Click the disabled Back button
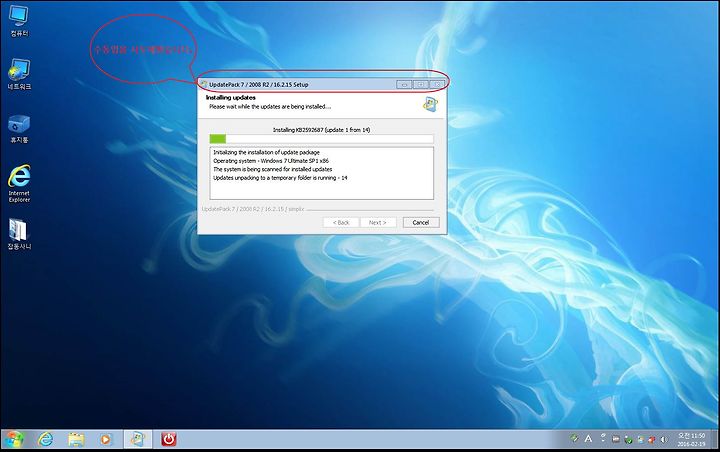The width and height of the screenshot is (720, 452). pos(341,223)
